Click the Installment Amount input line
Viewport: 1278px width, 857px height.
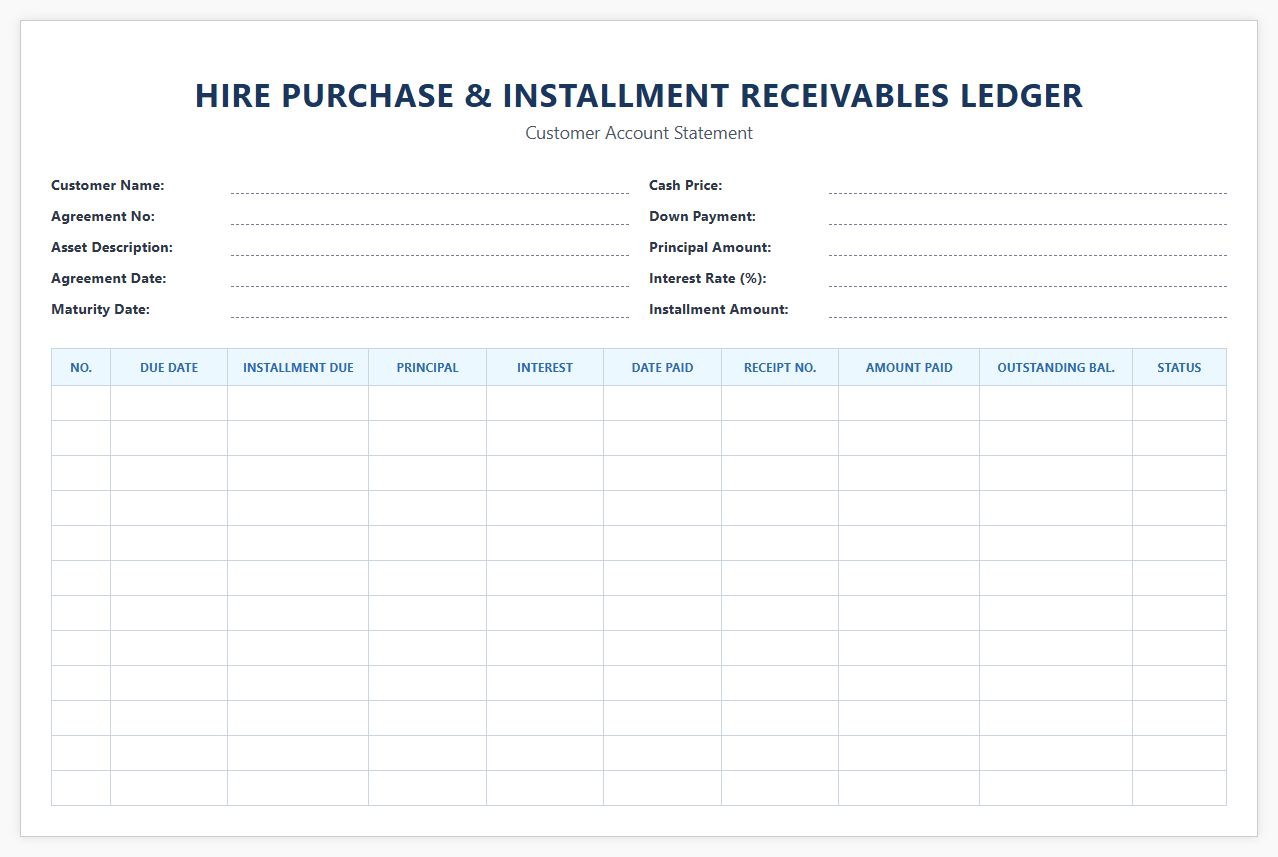pyautogui.click(x=1028, y=309)
